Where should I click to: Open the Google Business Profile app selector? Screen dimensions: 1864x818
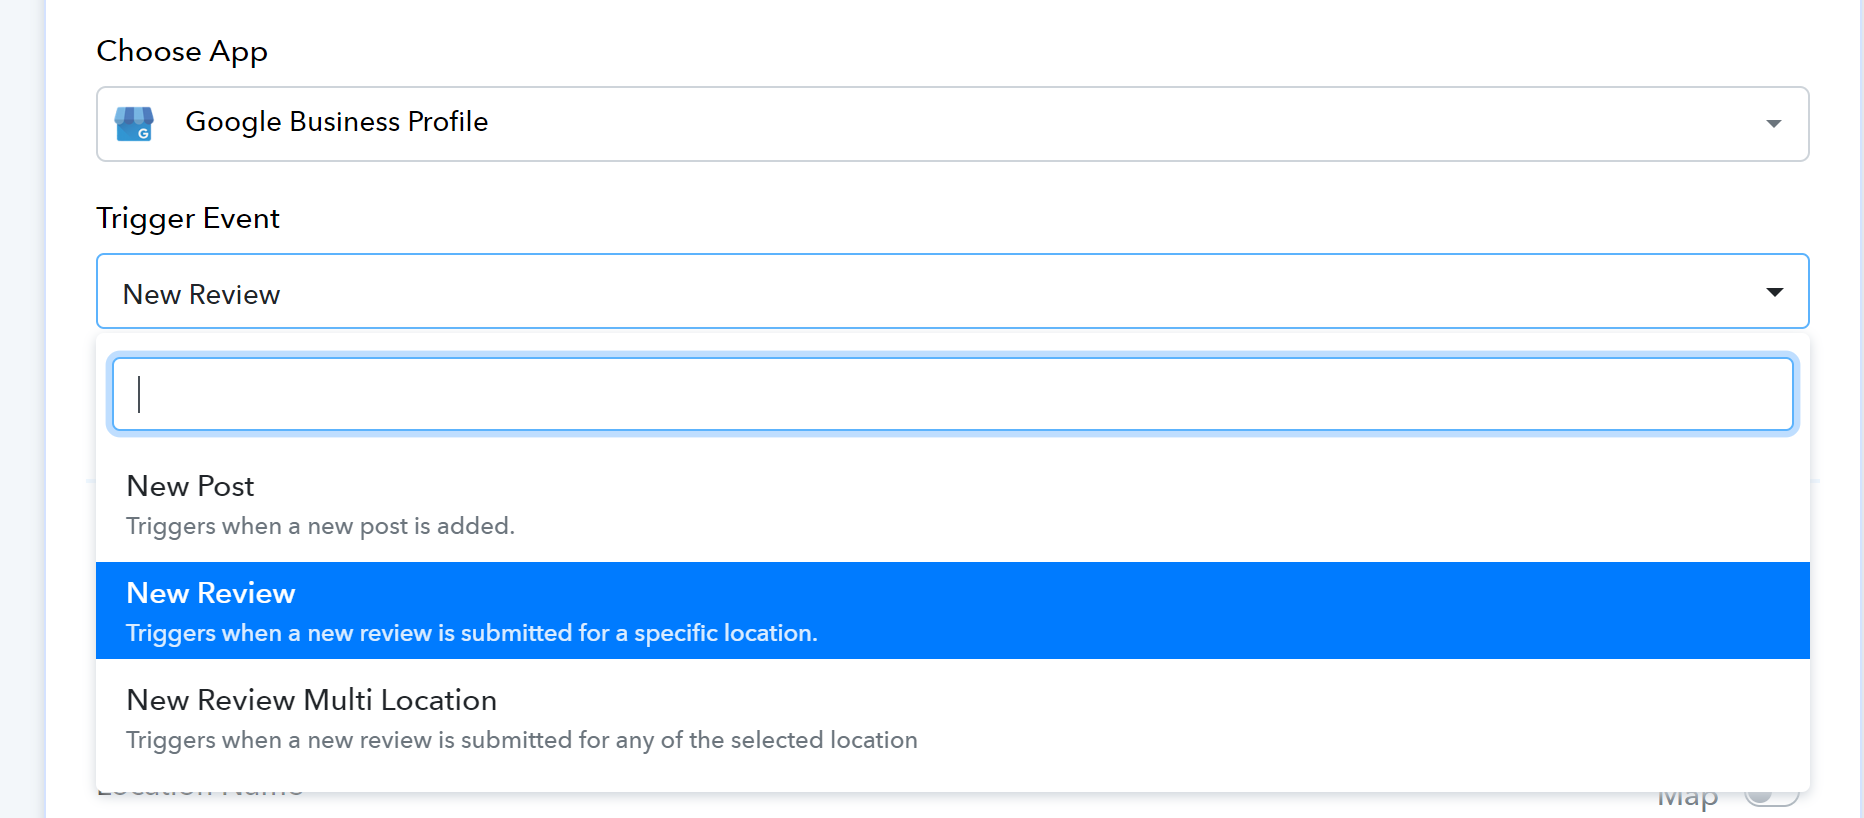[x=952, y=124]
